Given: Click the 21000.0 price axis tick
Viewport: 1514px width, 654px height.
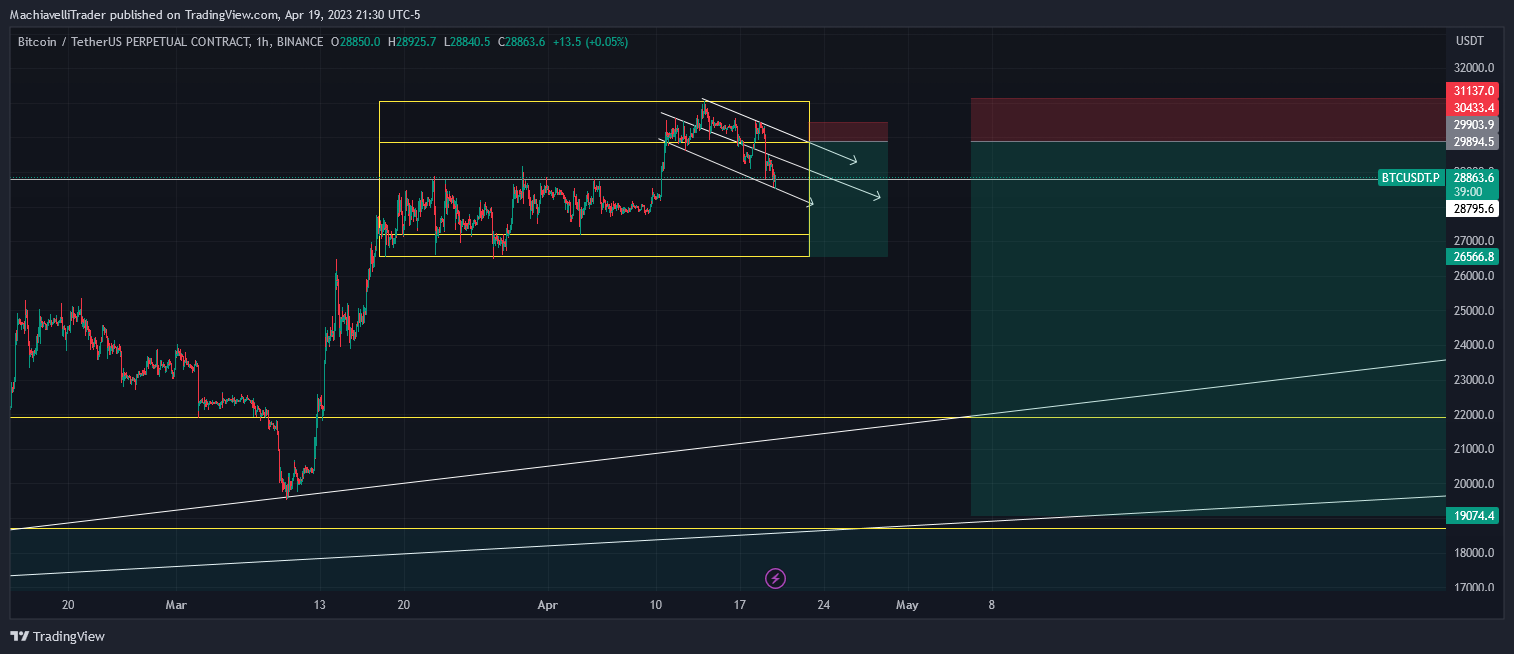Looking at the screenshot, I should tap(1474, 449).
